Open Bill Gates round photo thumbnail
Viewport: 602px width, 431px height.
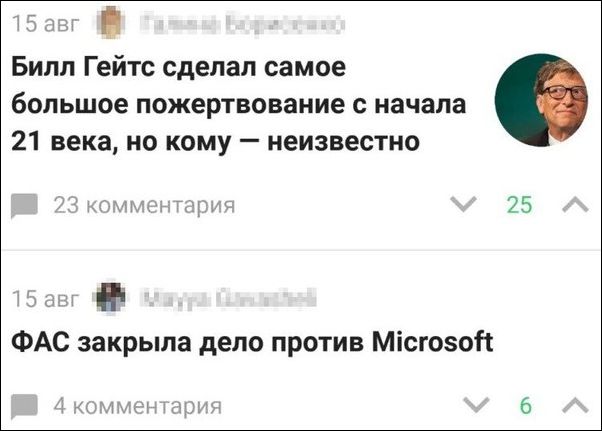coord(541,100)
